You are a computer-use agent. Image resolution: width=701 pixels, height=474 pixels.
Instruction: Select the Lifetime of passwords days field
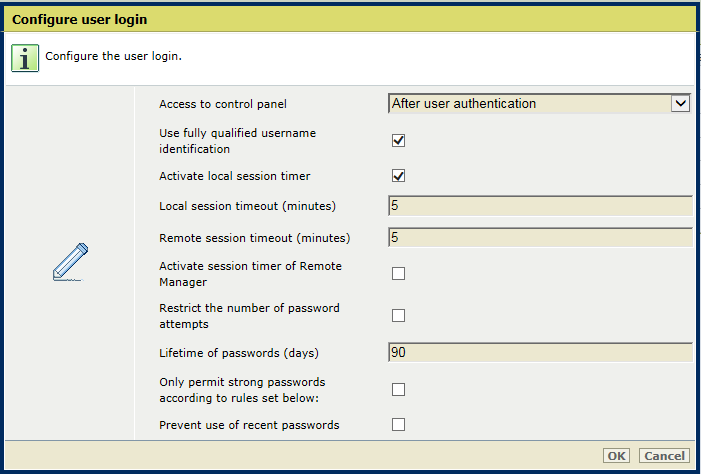pyautogui.click(x=540, y=352)
